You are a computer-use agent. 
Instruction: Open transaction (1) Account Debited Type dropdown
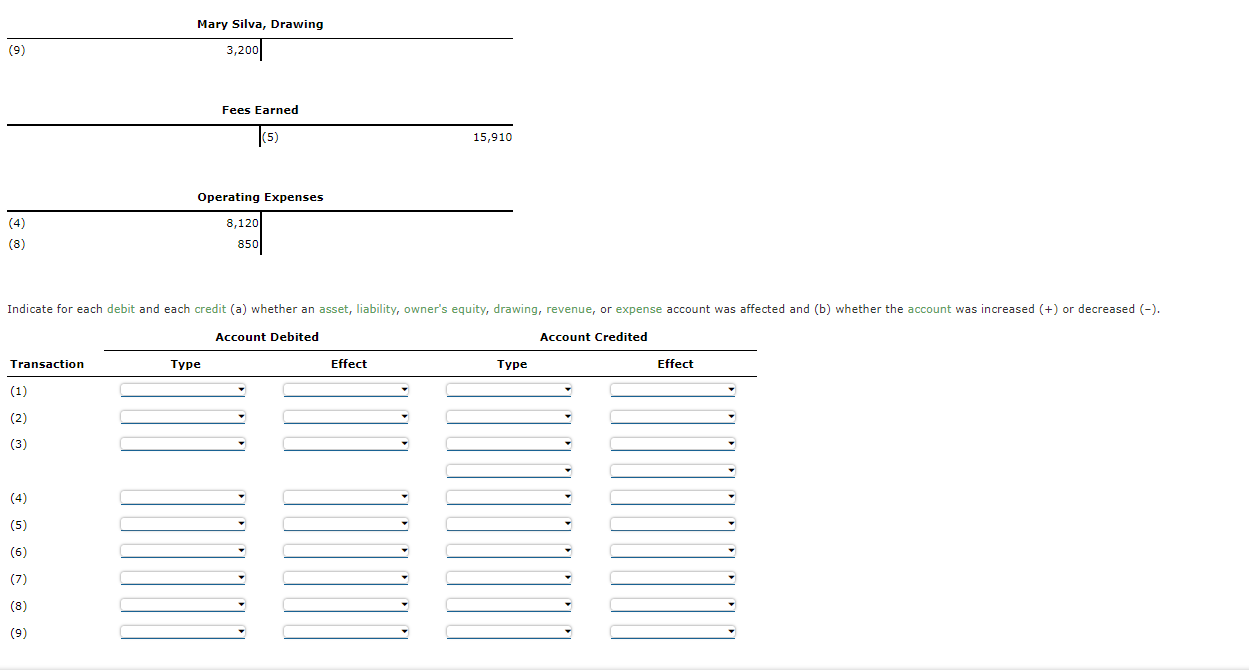click(x=183, y=390)
